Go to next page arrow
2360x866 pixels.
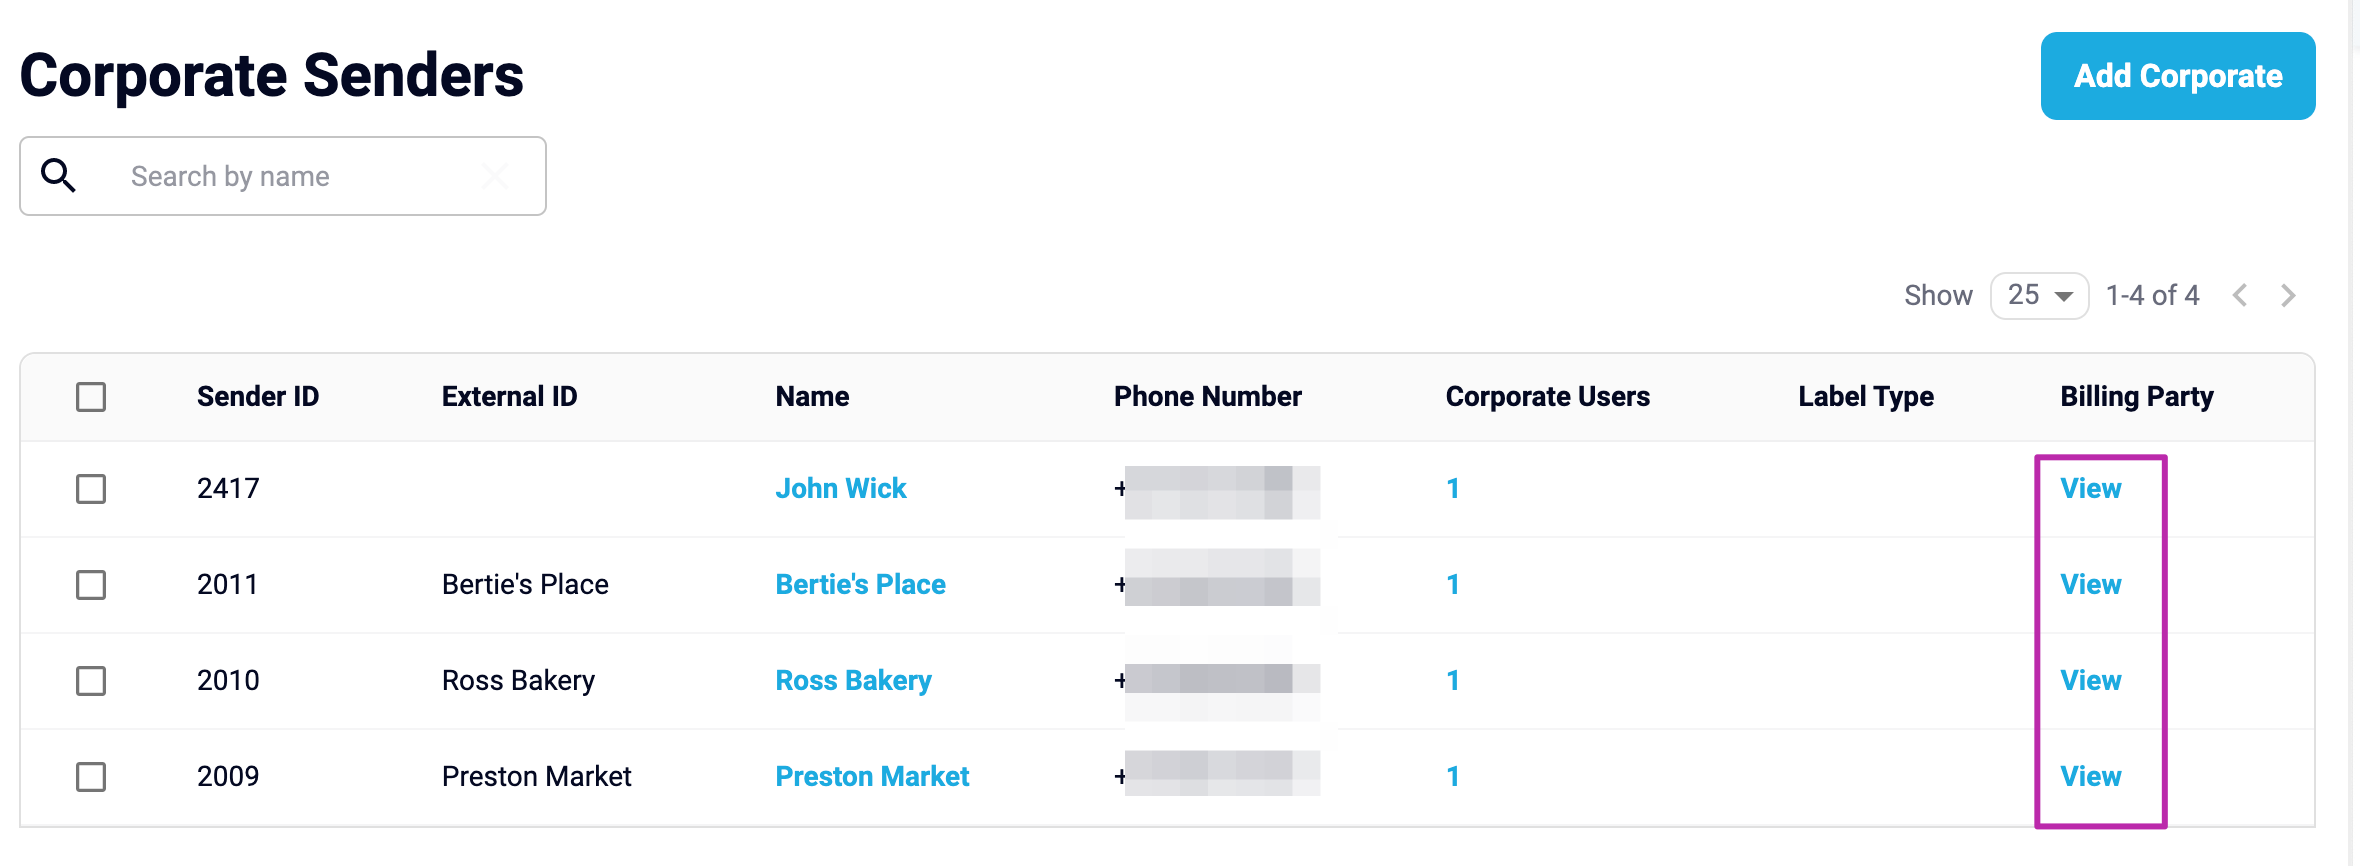[x=2288, y=296]
